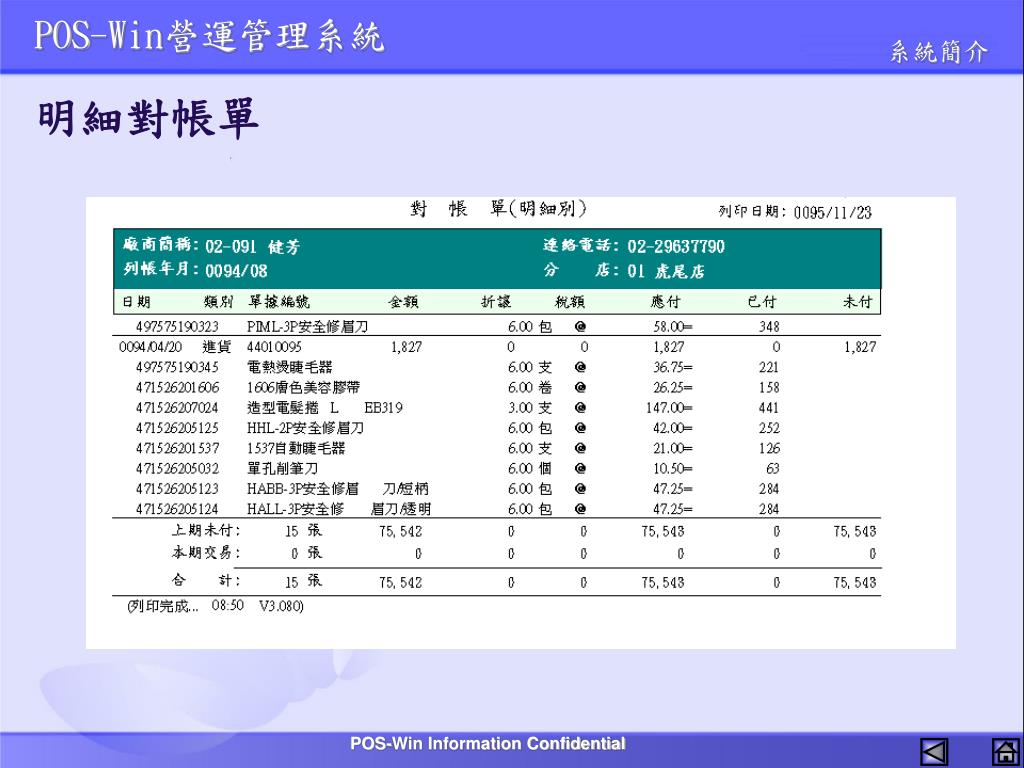Click the 進貨 category cell
The width and height of the screenshot is (1024, 768).
(x=217, y=347)
